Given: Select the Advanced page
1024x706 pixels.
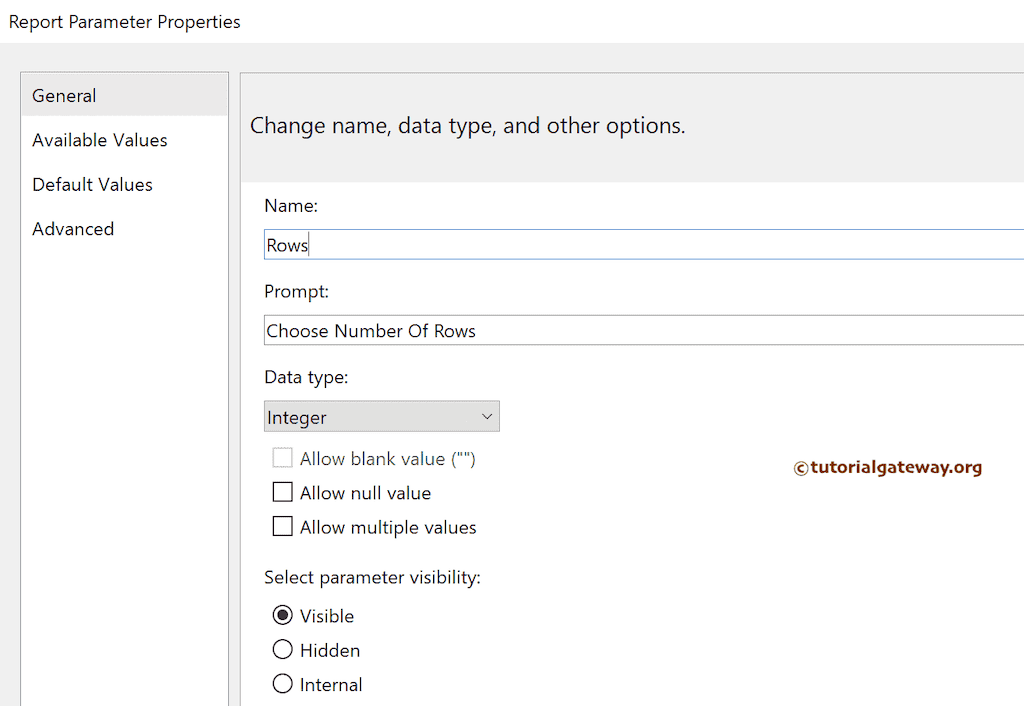Looking at the screenshot, I should pyautogui.click(x=73, y=228).
